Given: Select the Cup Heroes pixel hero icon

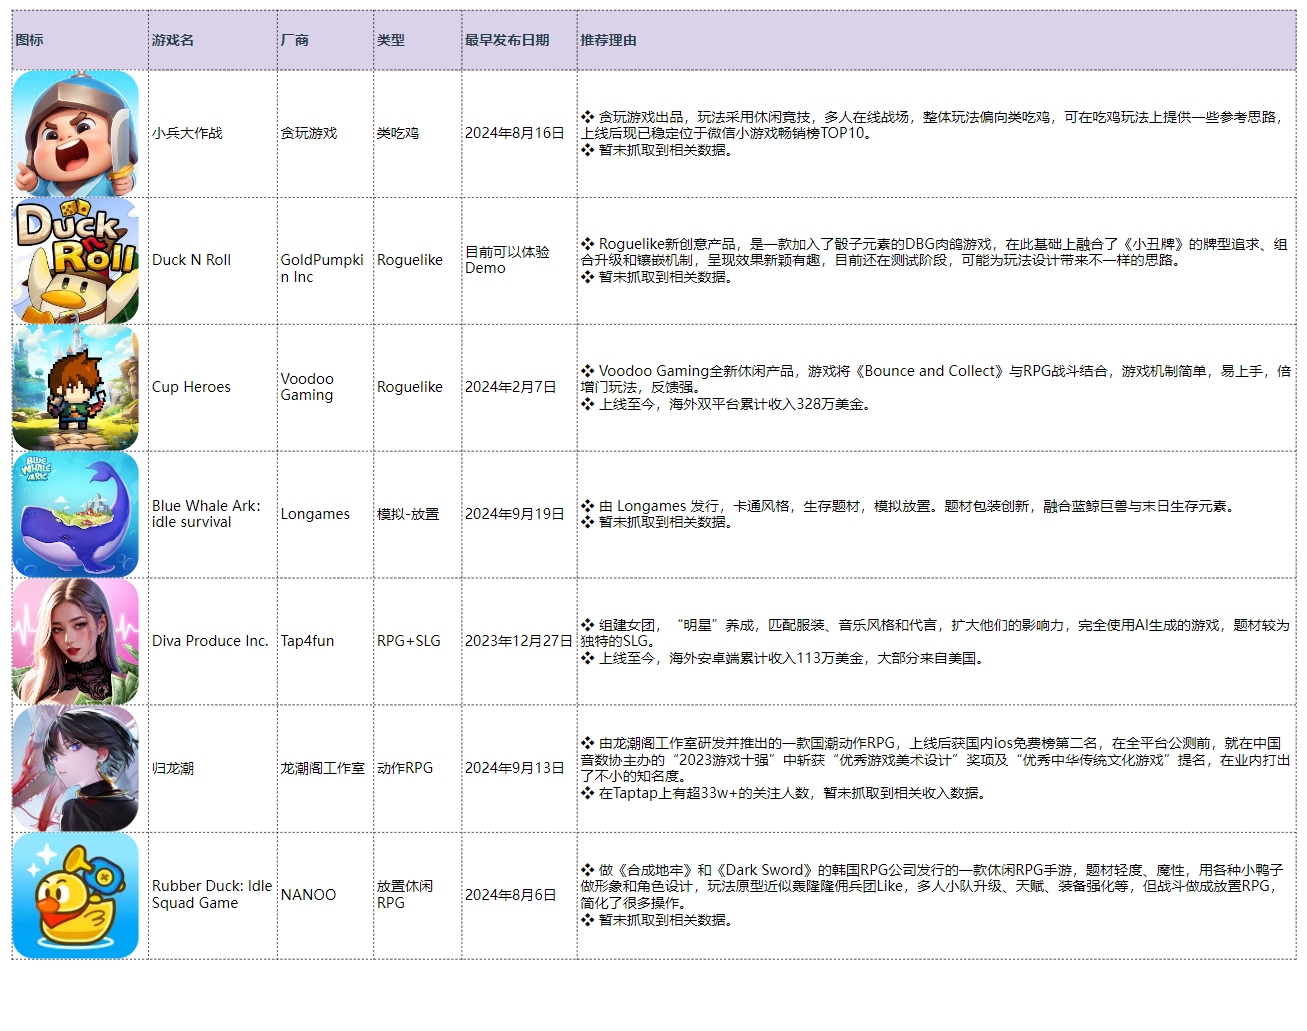Looking at the screenshot, I should 76,388.
